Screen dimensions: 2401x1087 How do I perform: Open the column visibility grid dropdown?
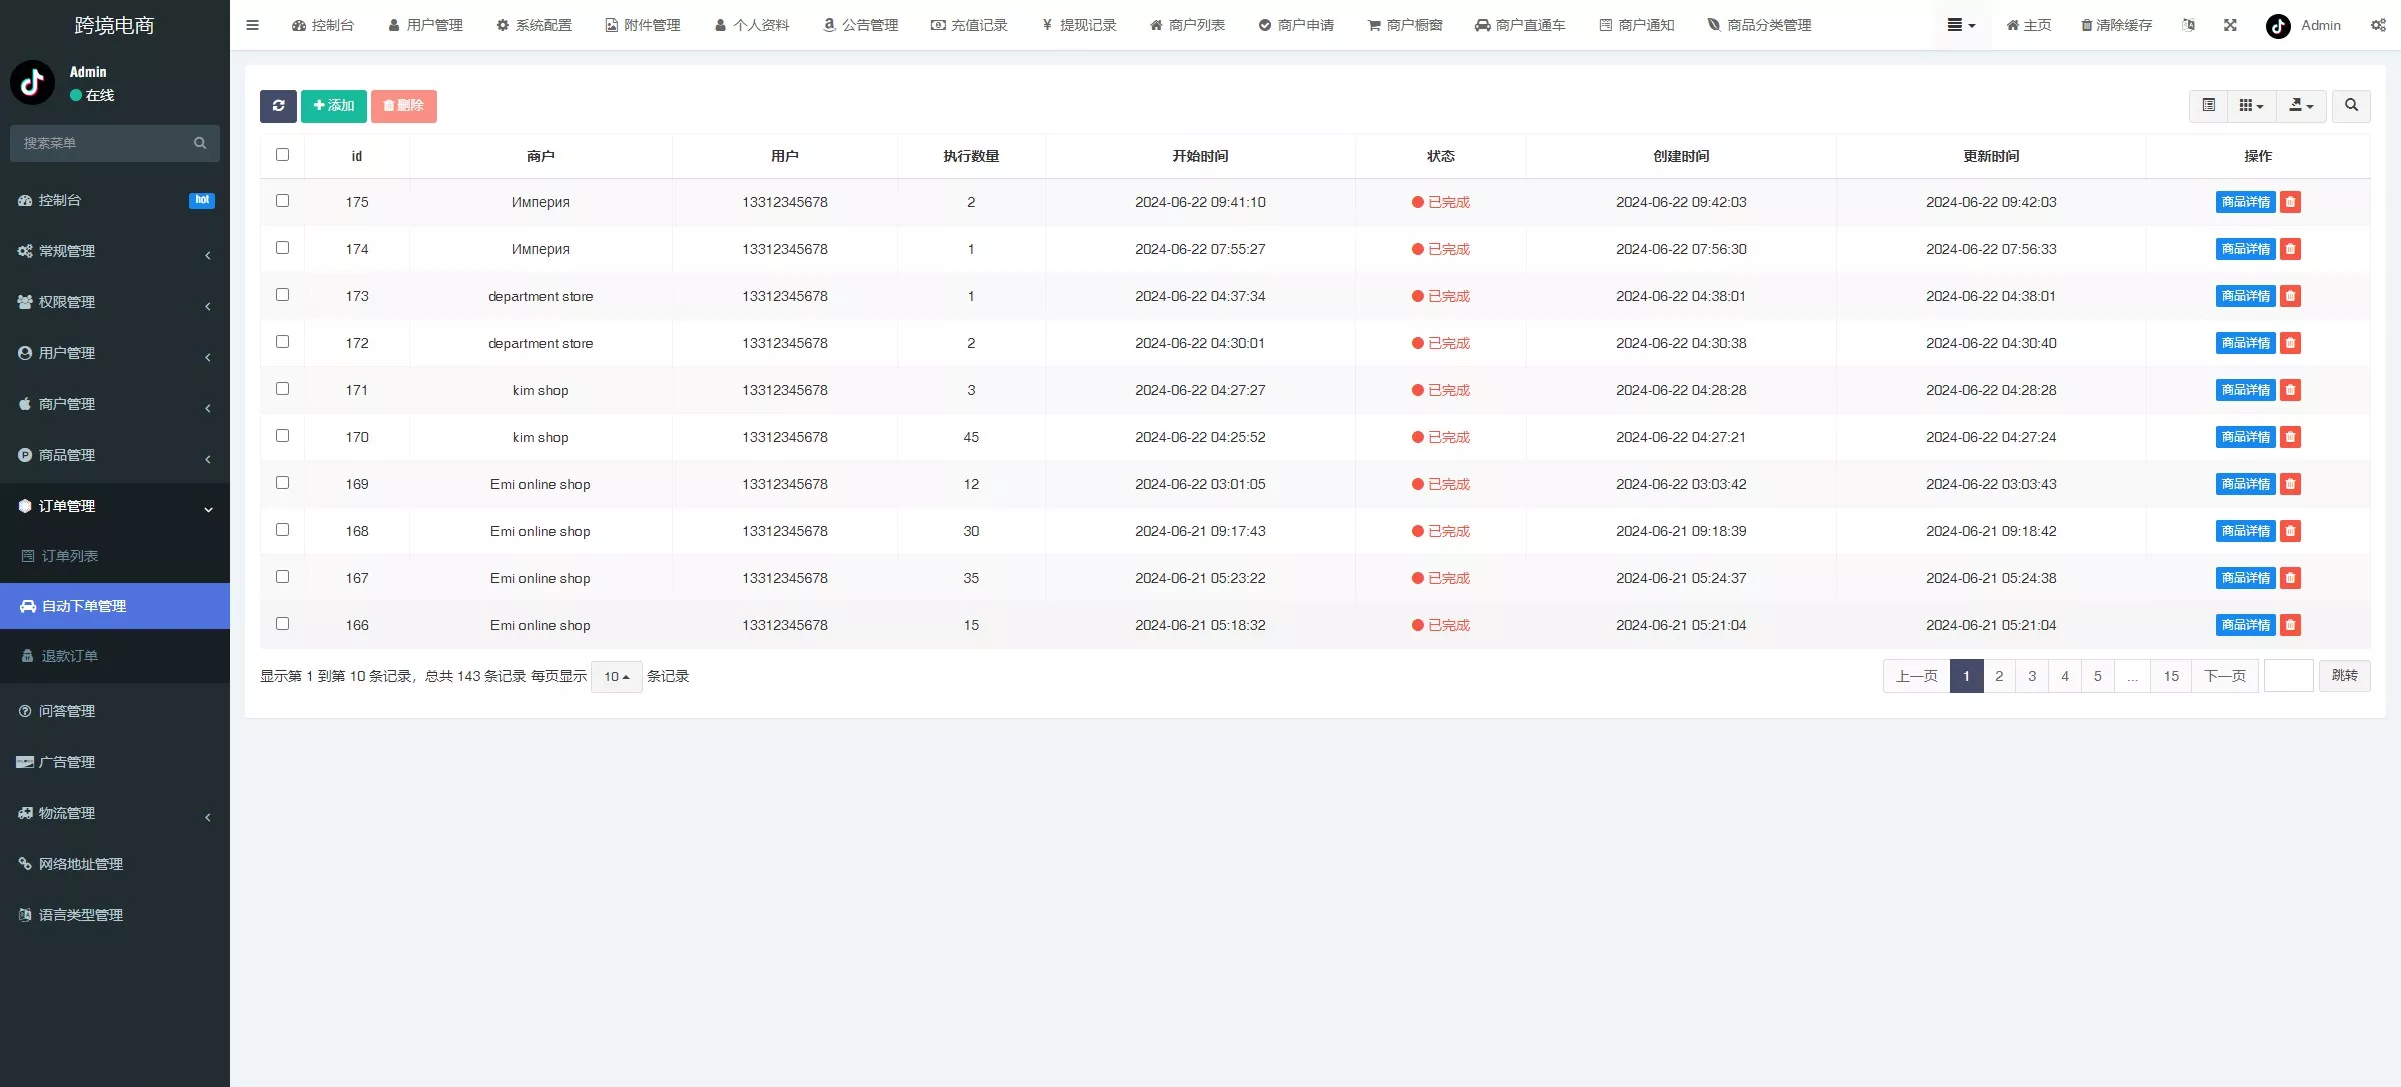[x=2250, y=106]
